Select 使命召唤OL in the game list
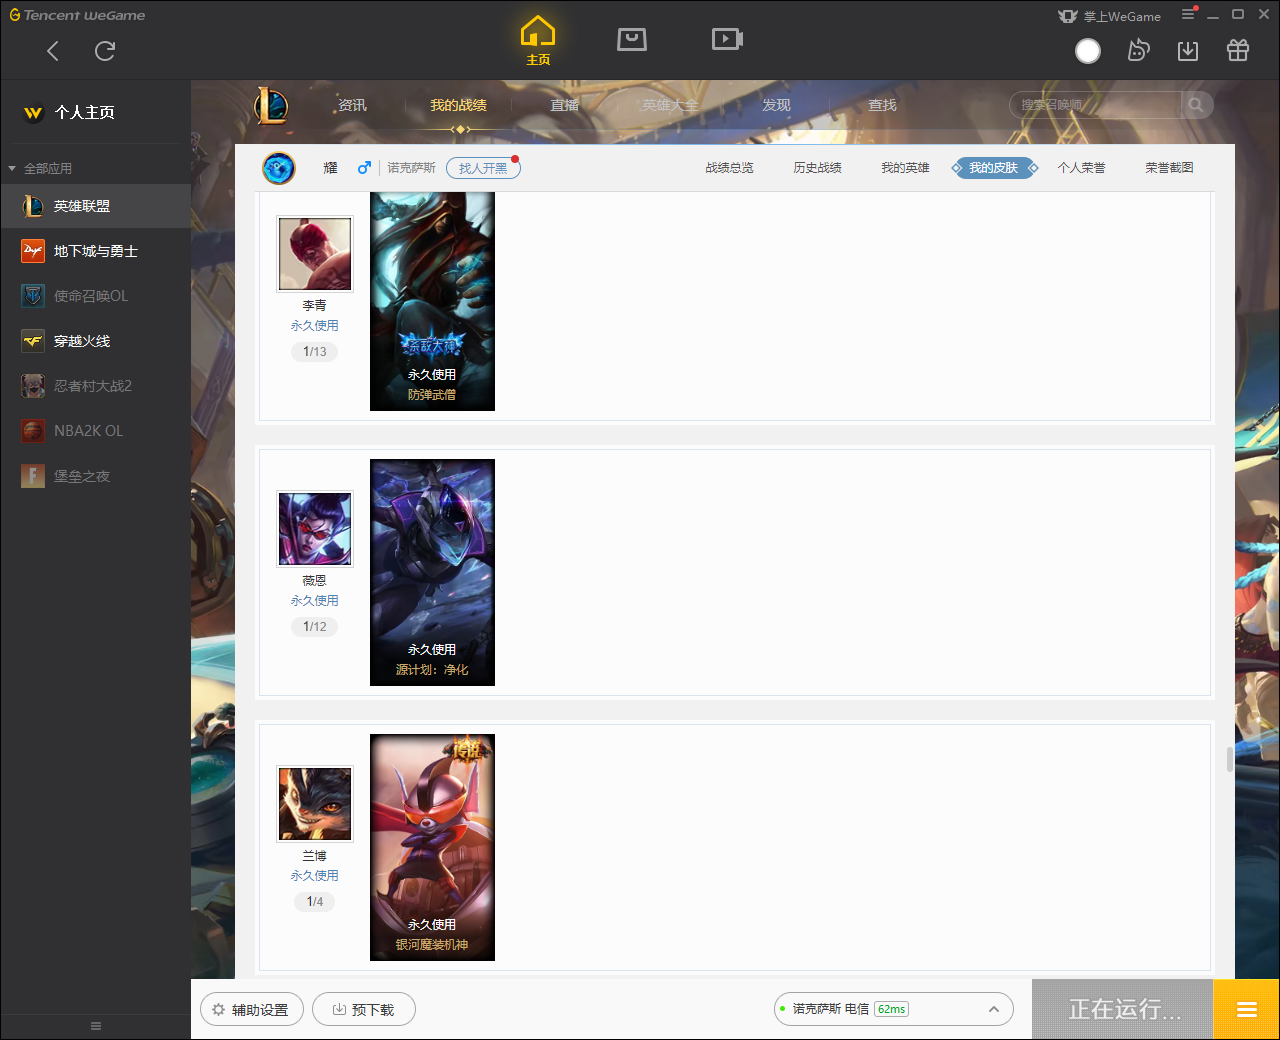 [x=95, y=296]
